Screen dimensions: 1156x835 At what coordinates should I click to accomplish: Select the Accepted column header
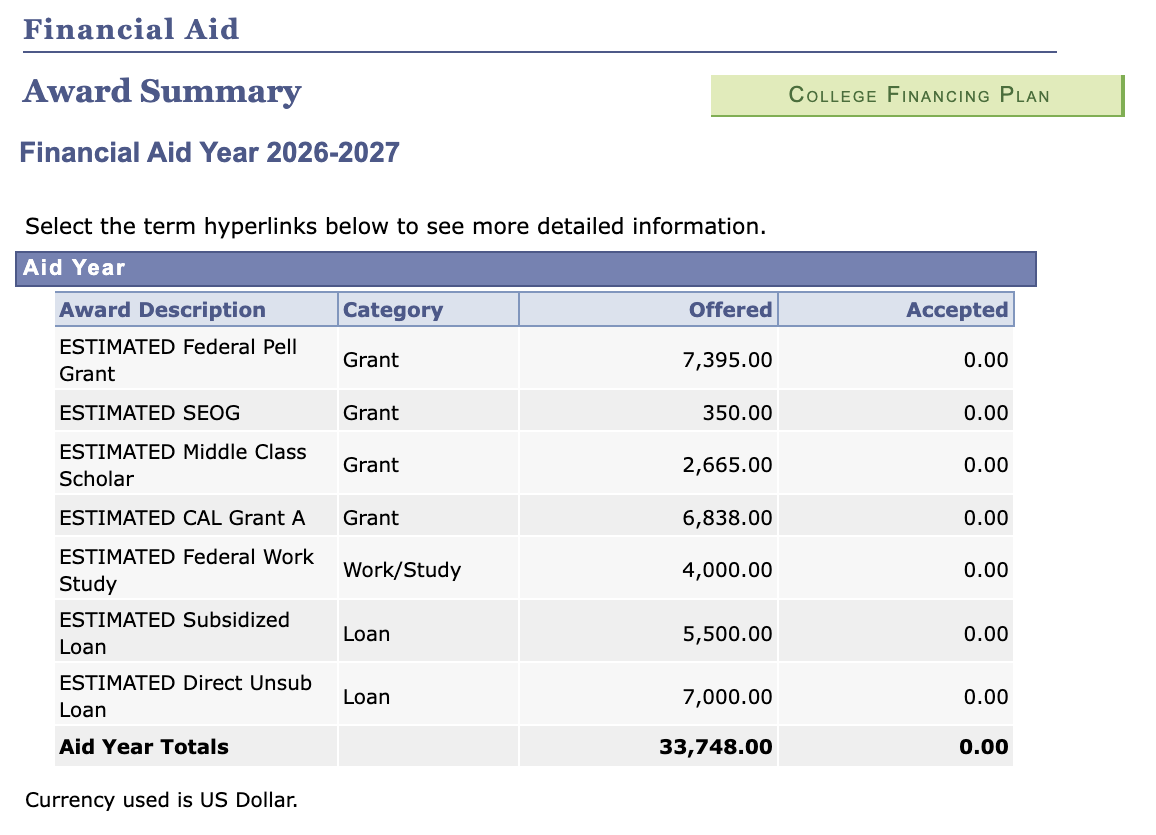point(956,310)
